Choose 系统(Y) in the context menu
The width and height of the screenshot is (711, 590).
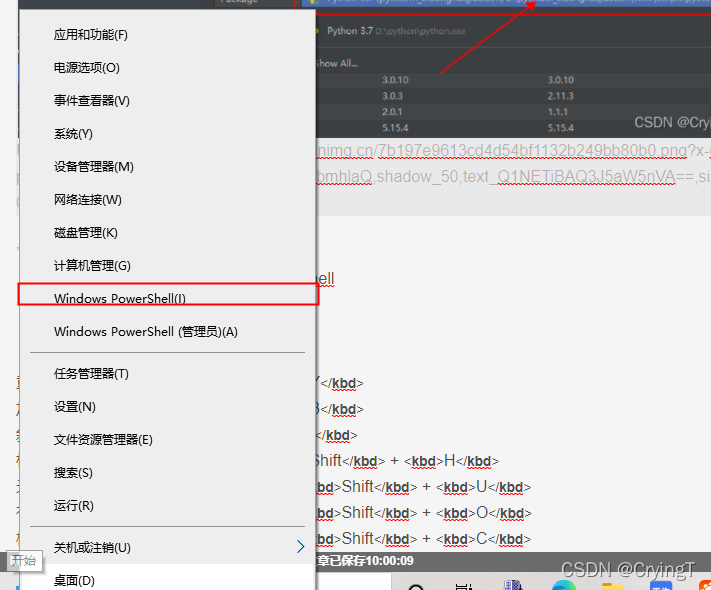168,134
